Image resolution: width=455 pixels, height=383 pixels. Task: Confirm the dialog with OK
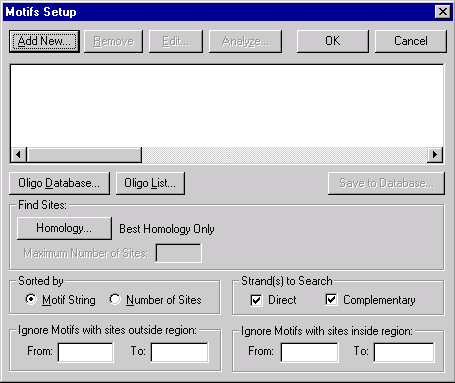pyautogui.click(x=333, y=41)
